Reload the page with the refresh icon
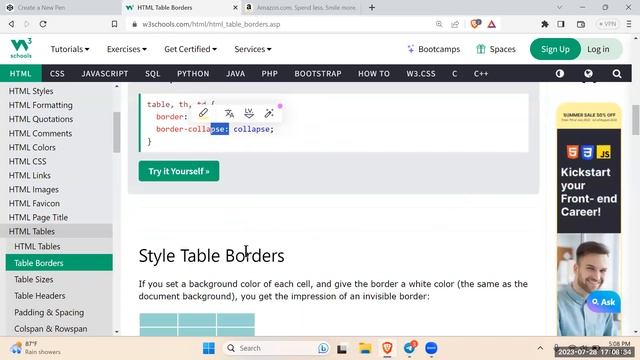The width and height of the screenshot is (640, 360). [43, 24]
